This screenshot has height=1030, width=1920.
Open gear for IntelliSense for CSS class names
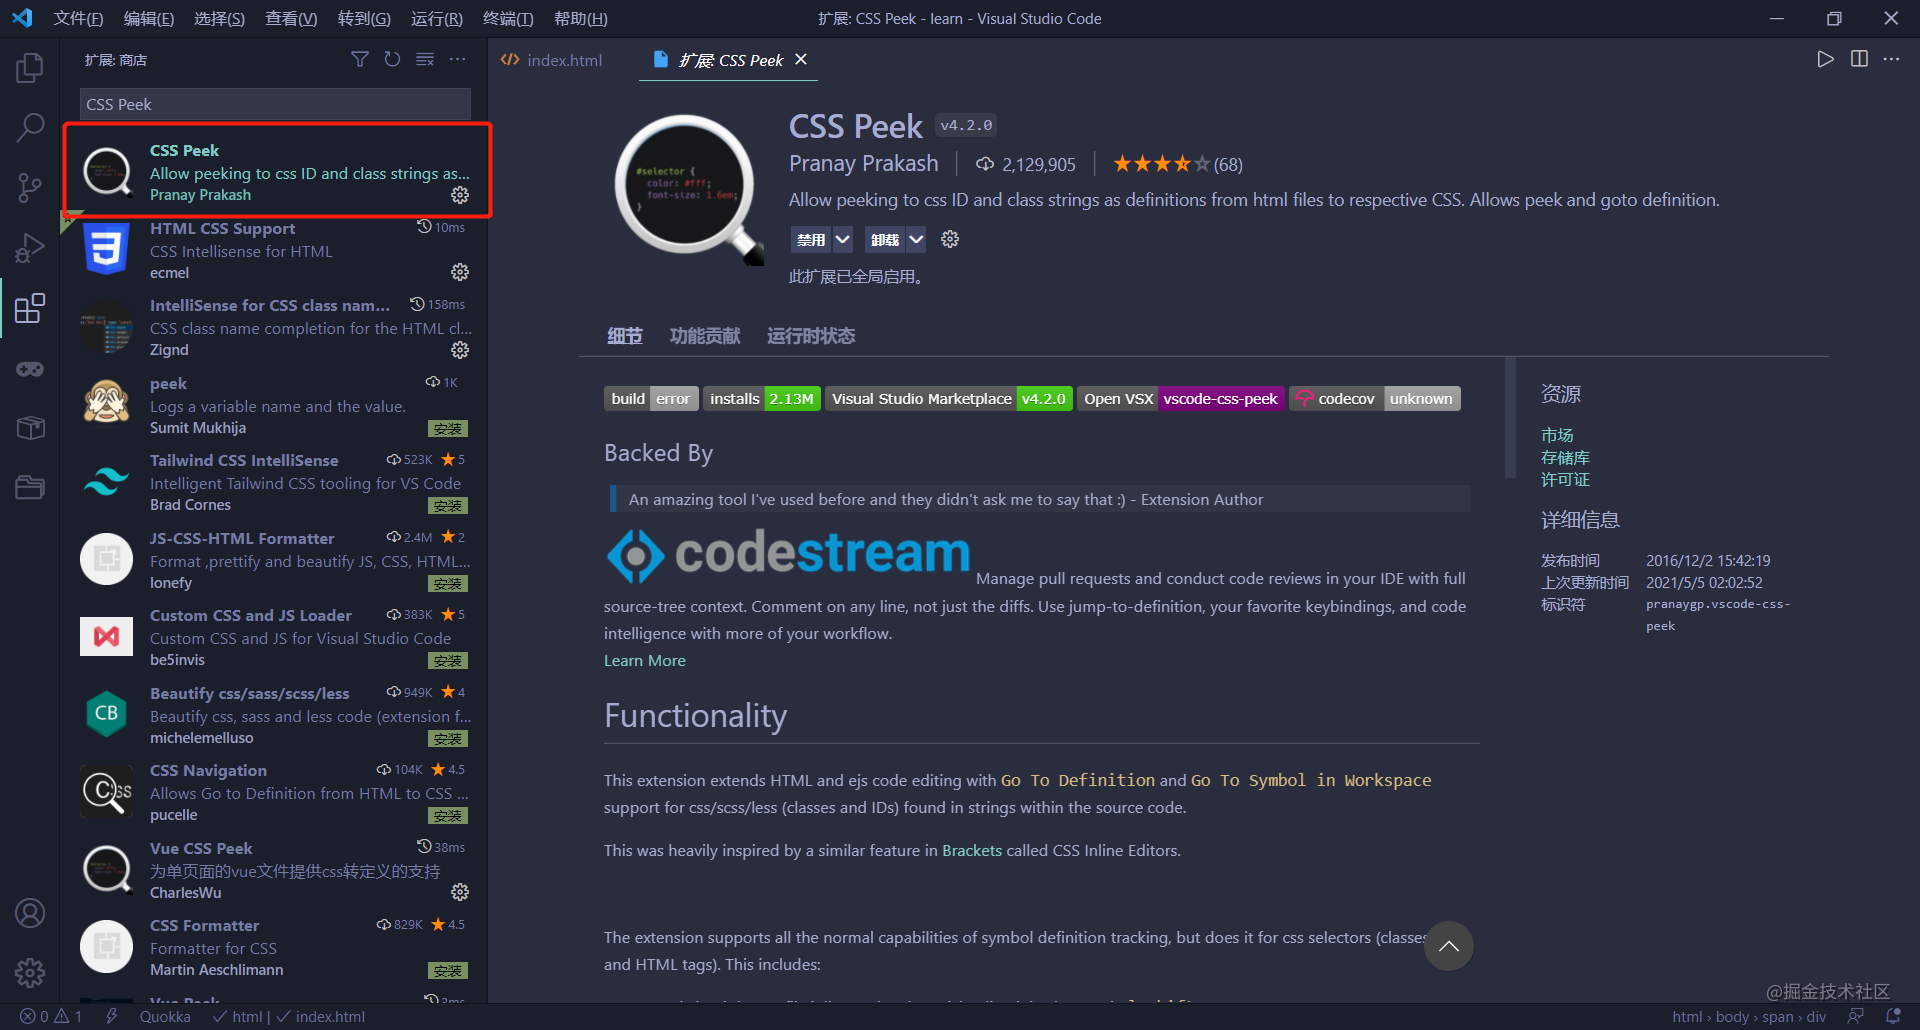tap(460, 350)
